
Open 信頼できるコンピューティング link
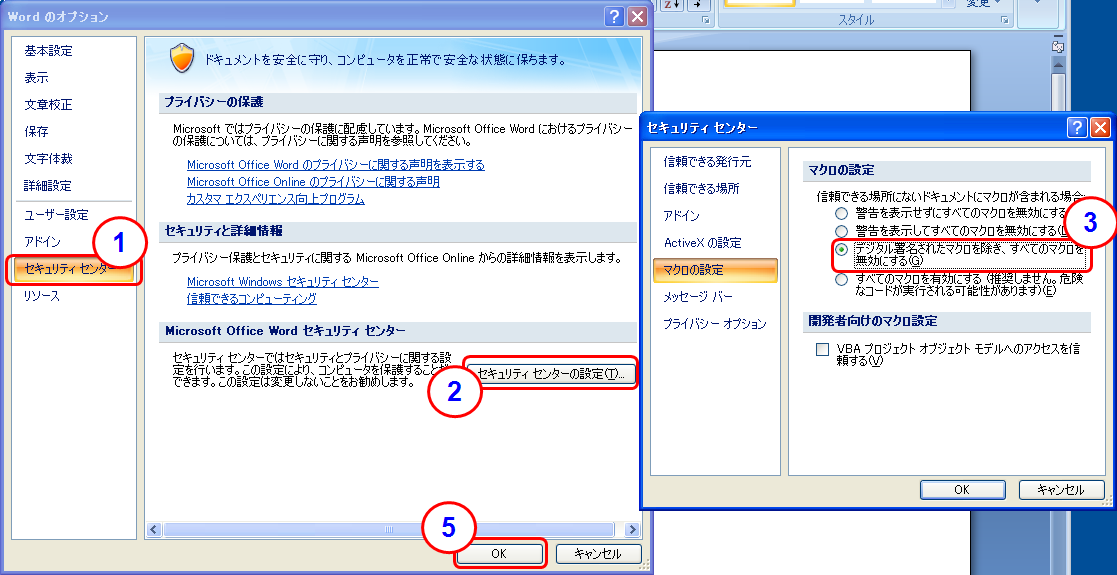pos(251,299)
